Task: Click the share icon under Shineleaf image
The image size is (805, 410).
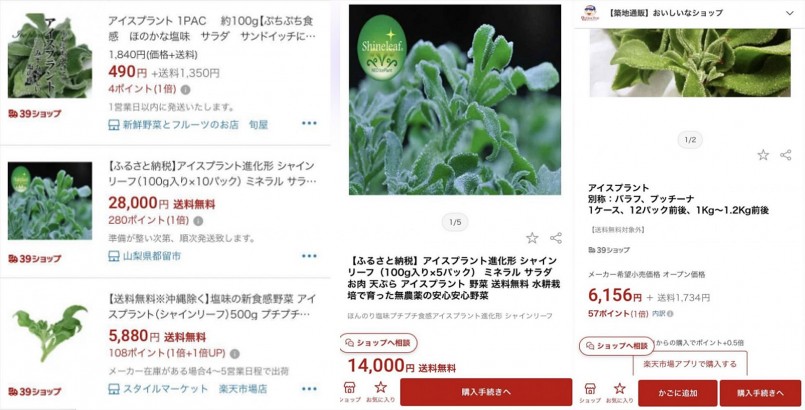Action: coord(555,238)
